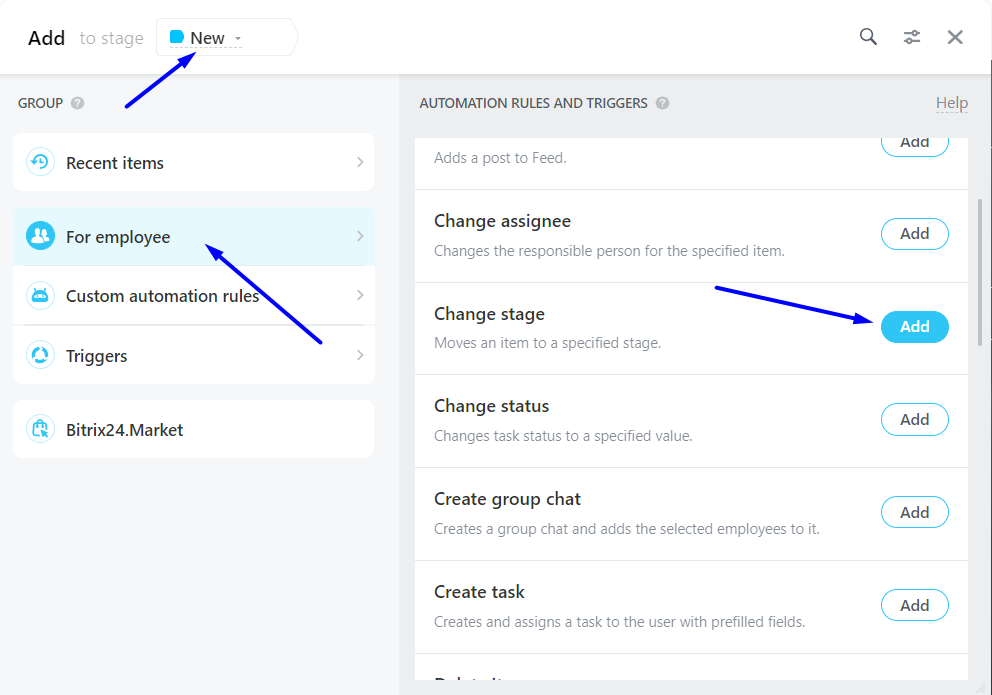The width and height of the screenshot is (992, 695).
Task: Click help icon beside Automation Rules and Triggers
Action: click(662, 103)
